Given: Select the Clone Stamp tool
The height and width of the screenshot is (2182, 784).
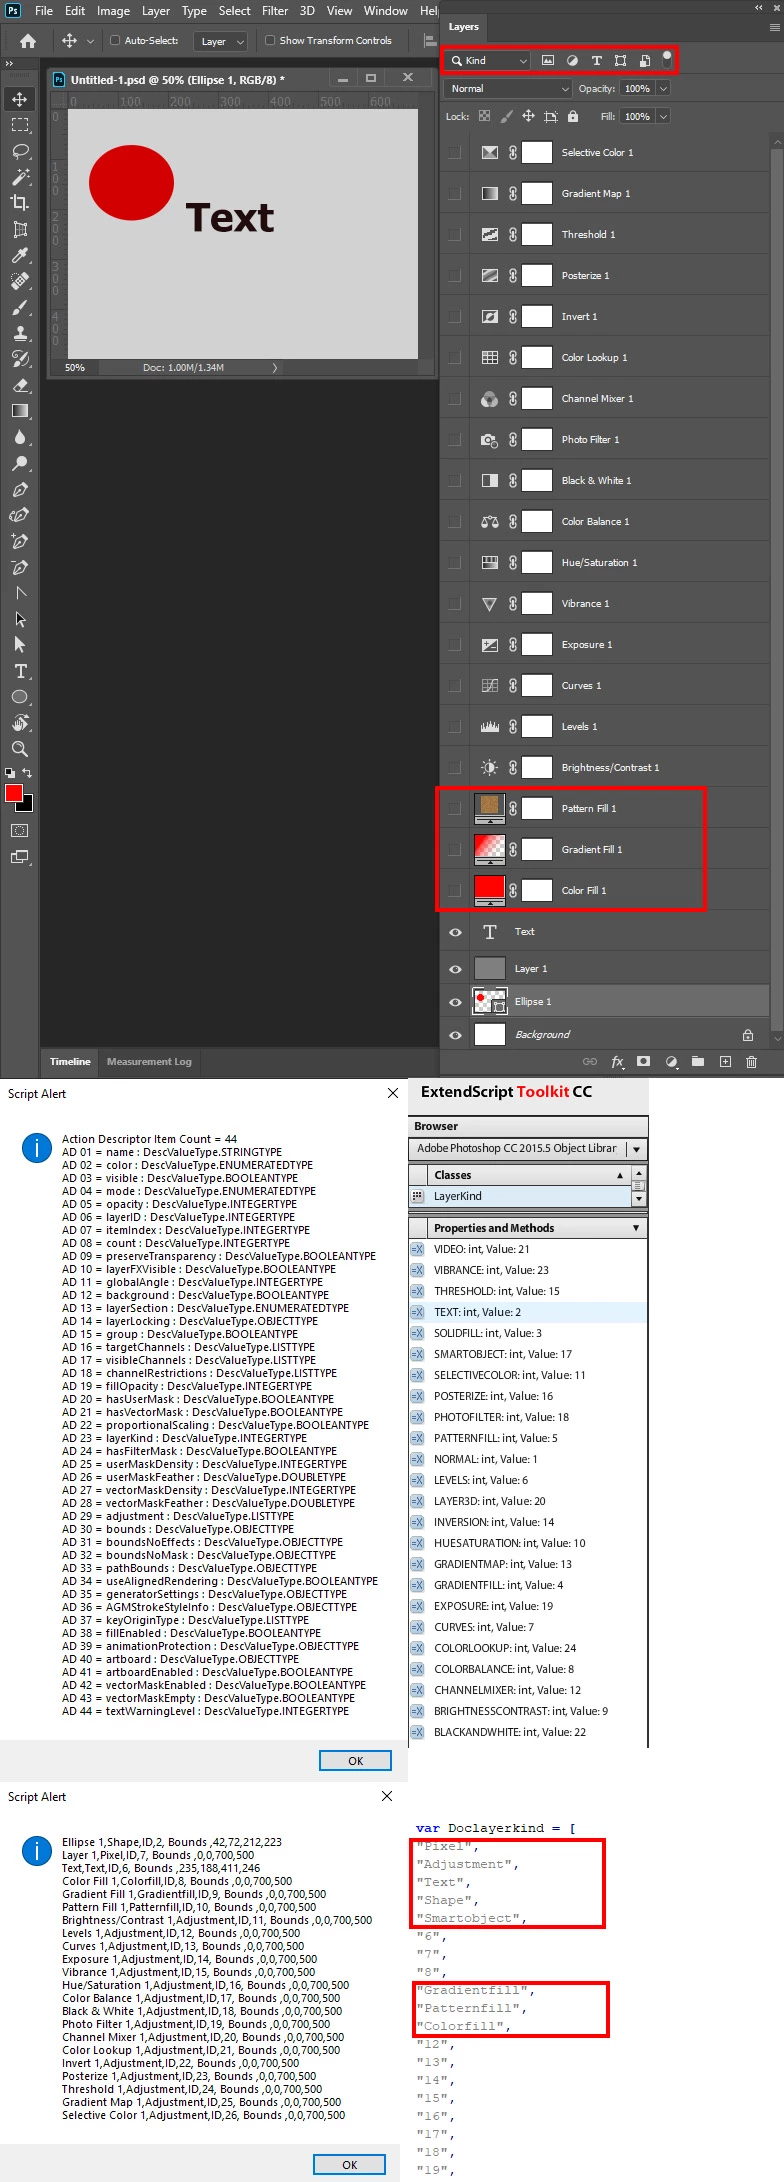Looking at the screenshot, I should tap(20, 333).
